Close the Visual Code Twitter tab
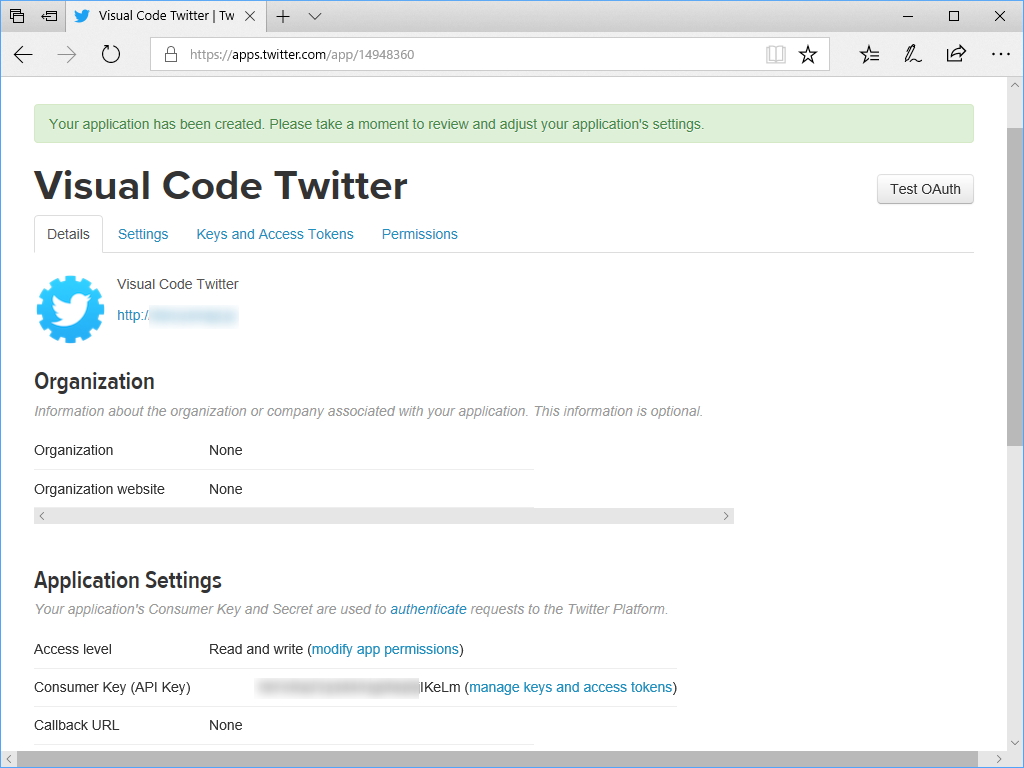Viewport: 1024px width, 768px height. pyautogui.click(x=250, y=16)
